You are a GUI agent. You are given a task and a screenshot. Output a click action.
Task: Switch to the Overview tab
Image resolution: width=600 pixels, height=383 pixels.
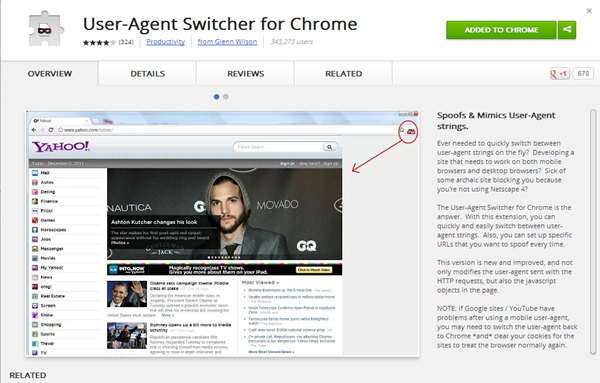click(50, 73)
